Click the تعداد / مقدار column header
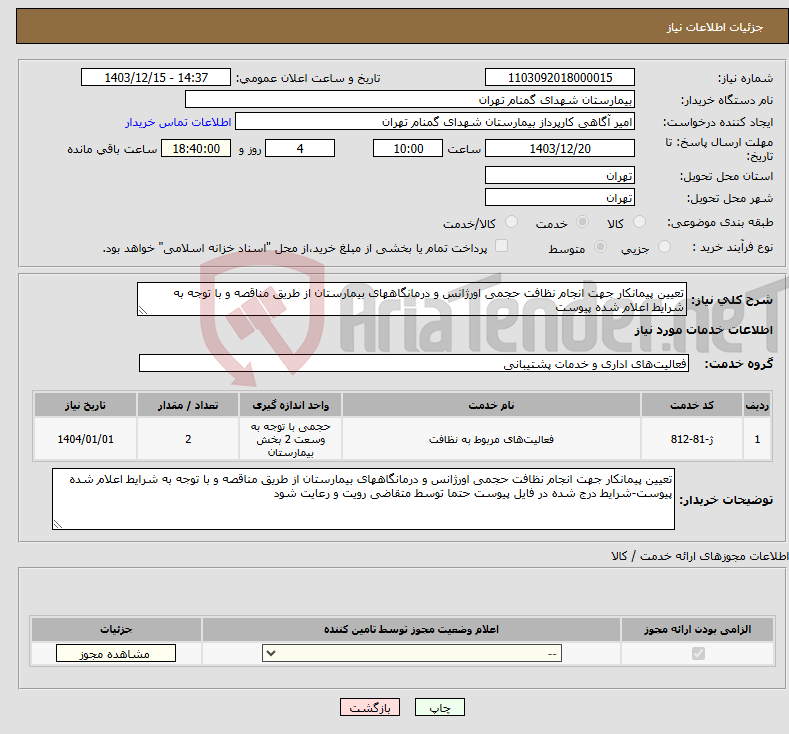789x734 pixels. 188,405
